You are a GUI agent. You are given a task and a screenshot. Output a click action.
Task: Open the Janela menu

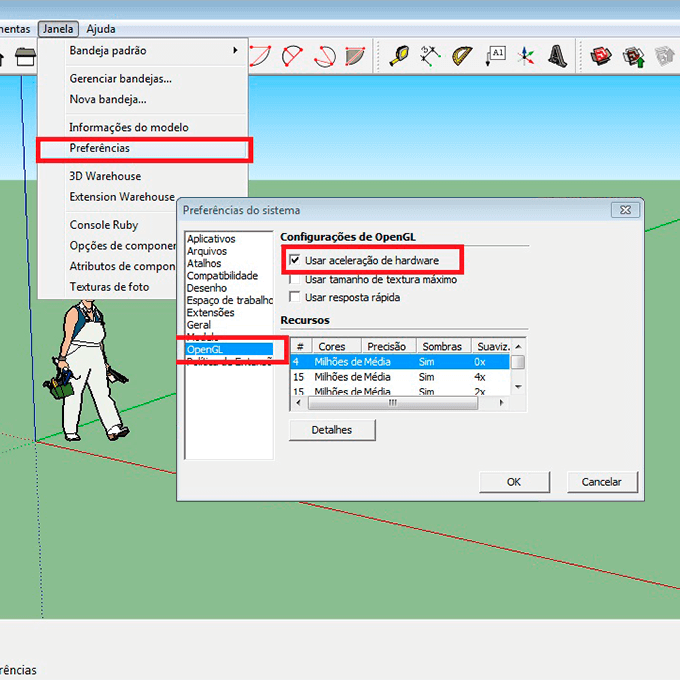(58, 29)
